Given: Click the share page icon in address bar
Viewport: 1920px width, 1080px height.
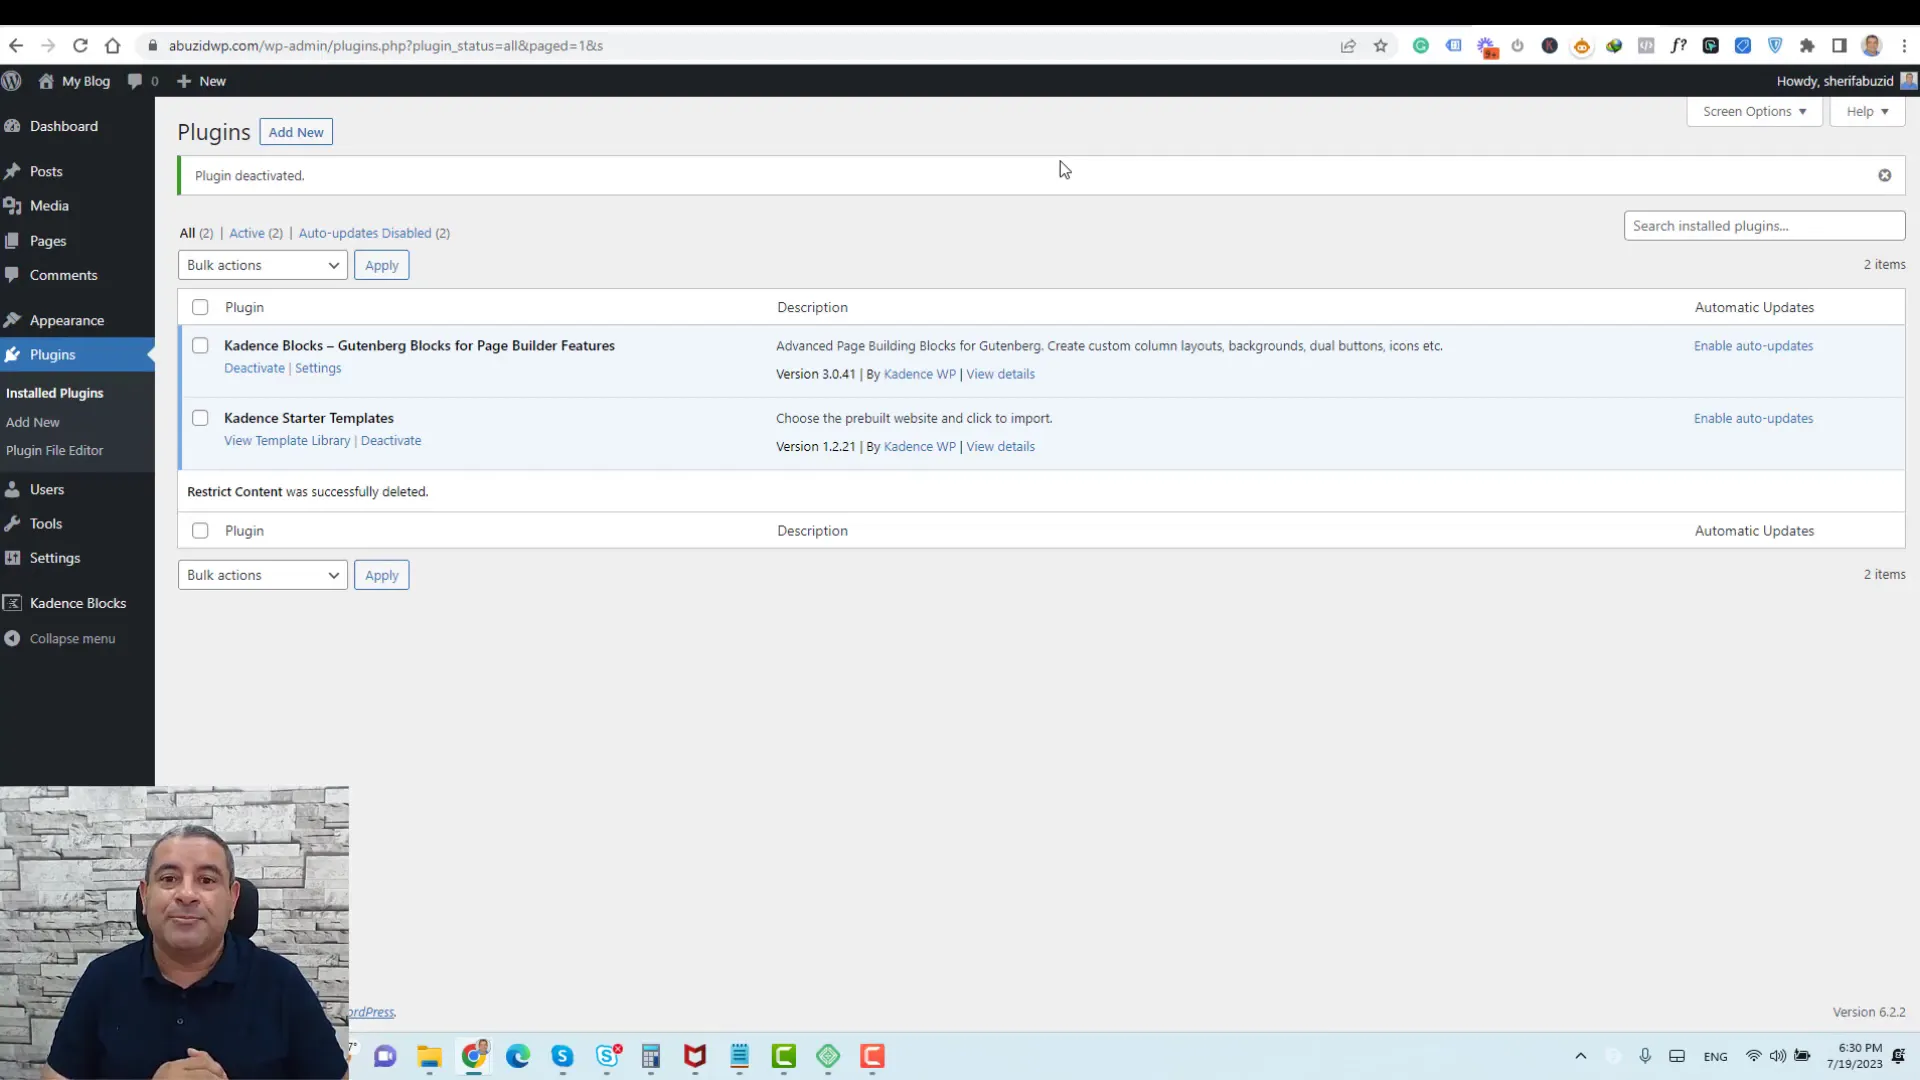Looking at the screenshot, I should [x=1348, y=46].
